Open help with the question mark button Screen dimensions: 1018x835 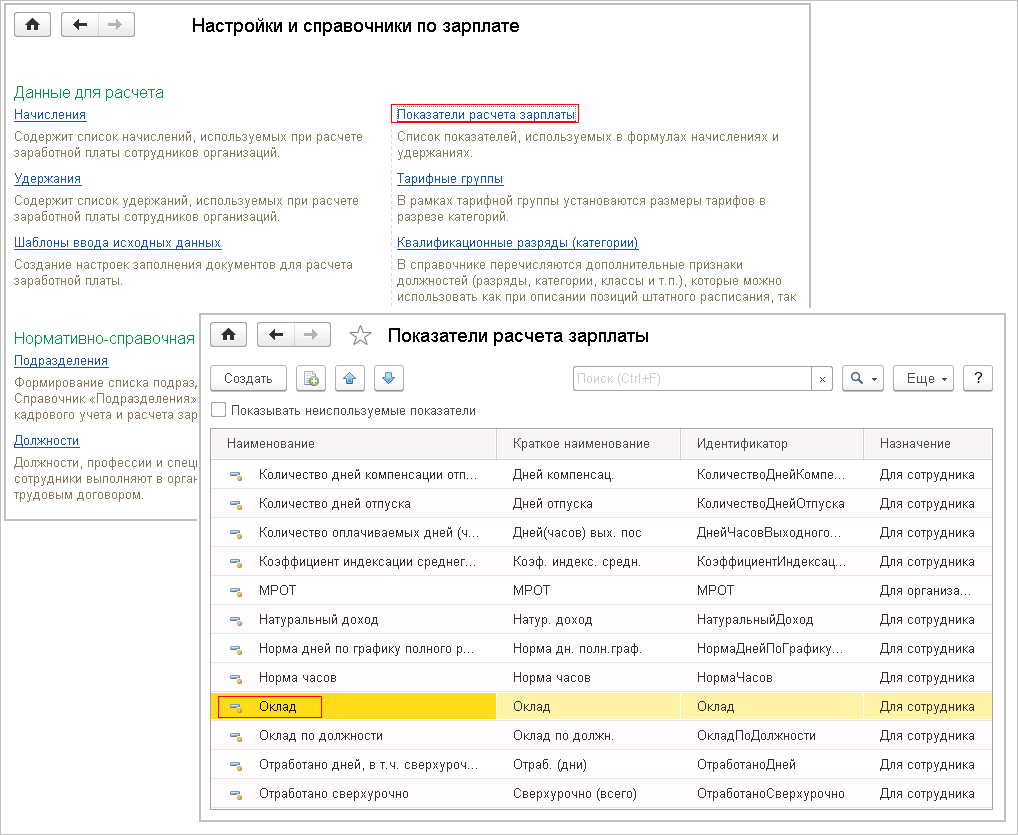[x=978, y=379]
